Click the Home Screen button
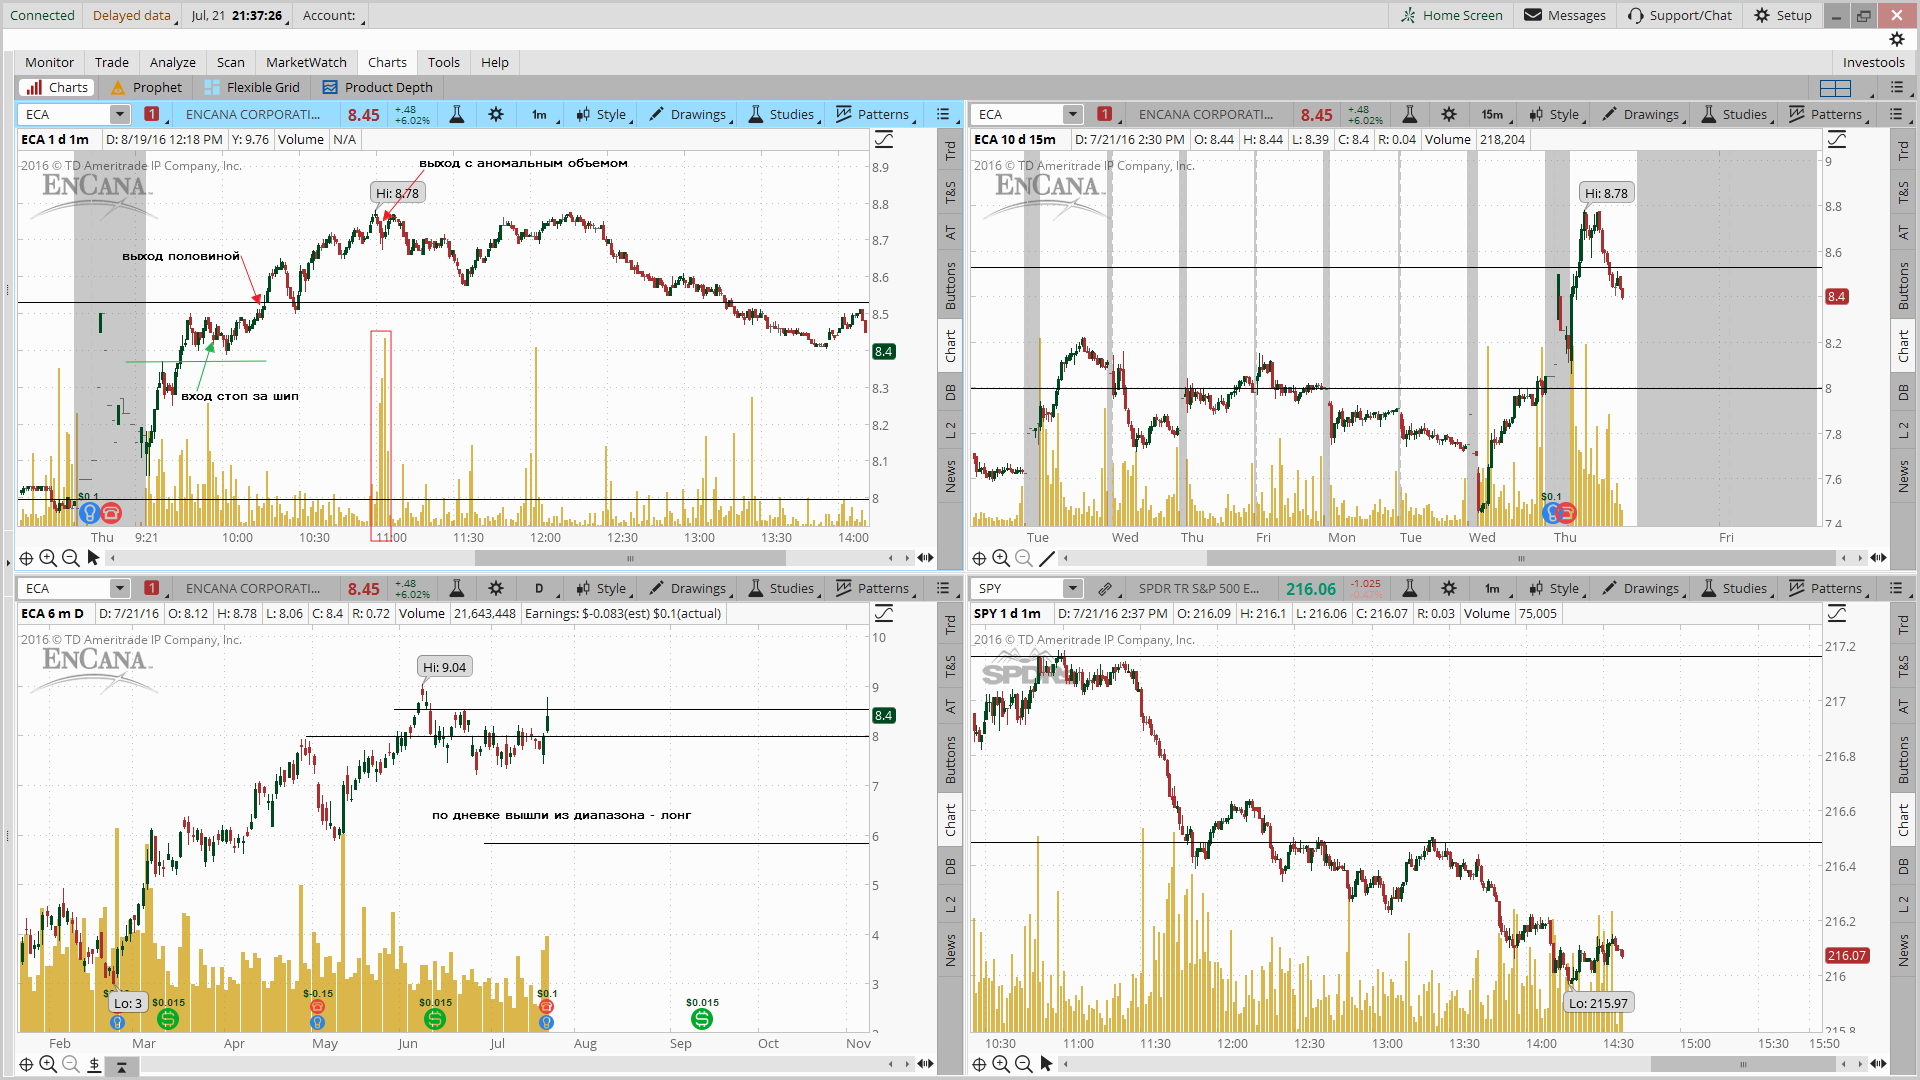1920x1080 pixels. pos(1451,15)
